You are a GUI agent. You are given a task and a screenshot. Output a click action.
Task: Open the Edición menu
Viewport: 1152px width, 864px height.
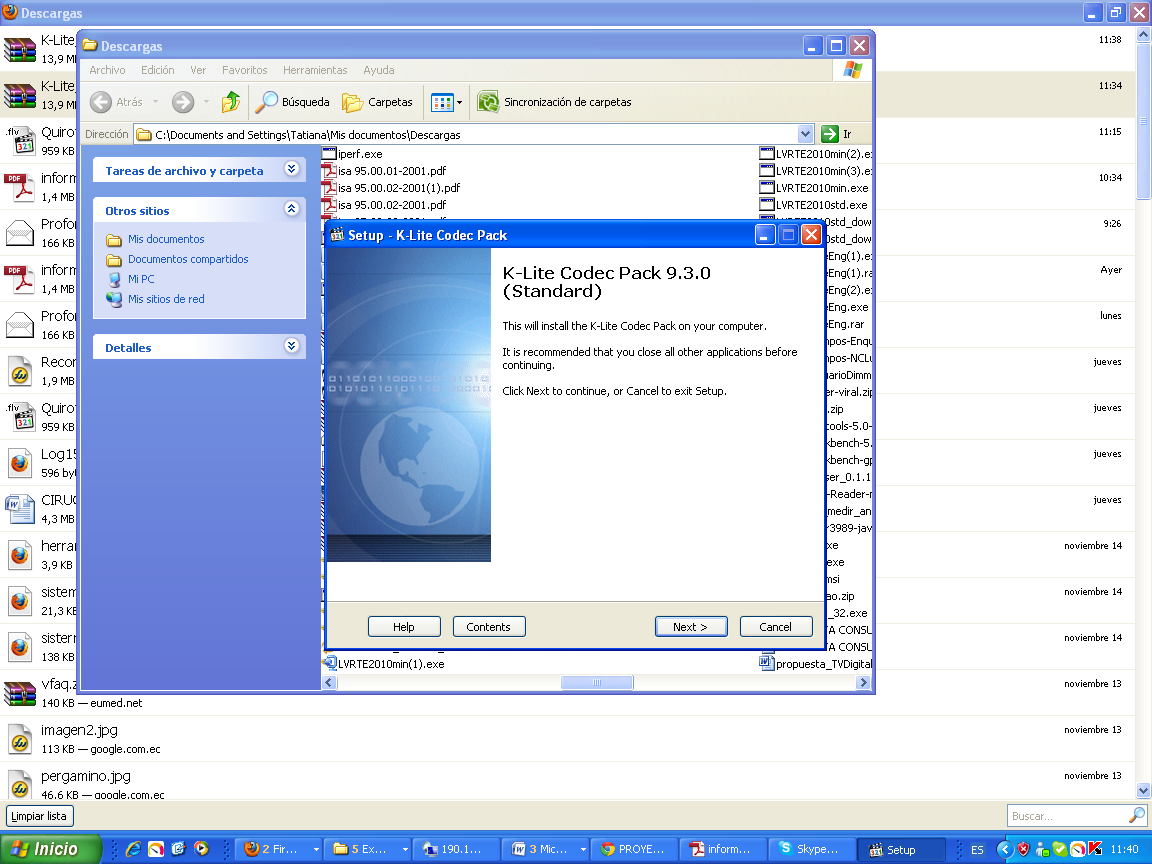157,70
